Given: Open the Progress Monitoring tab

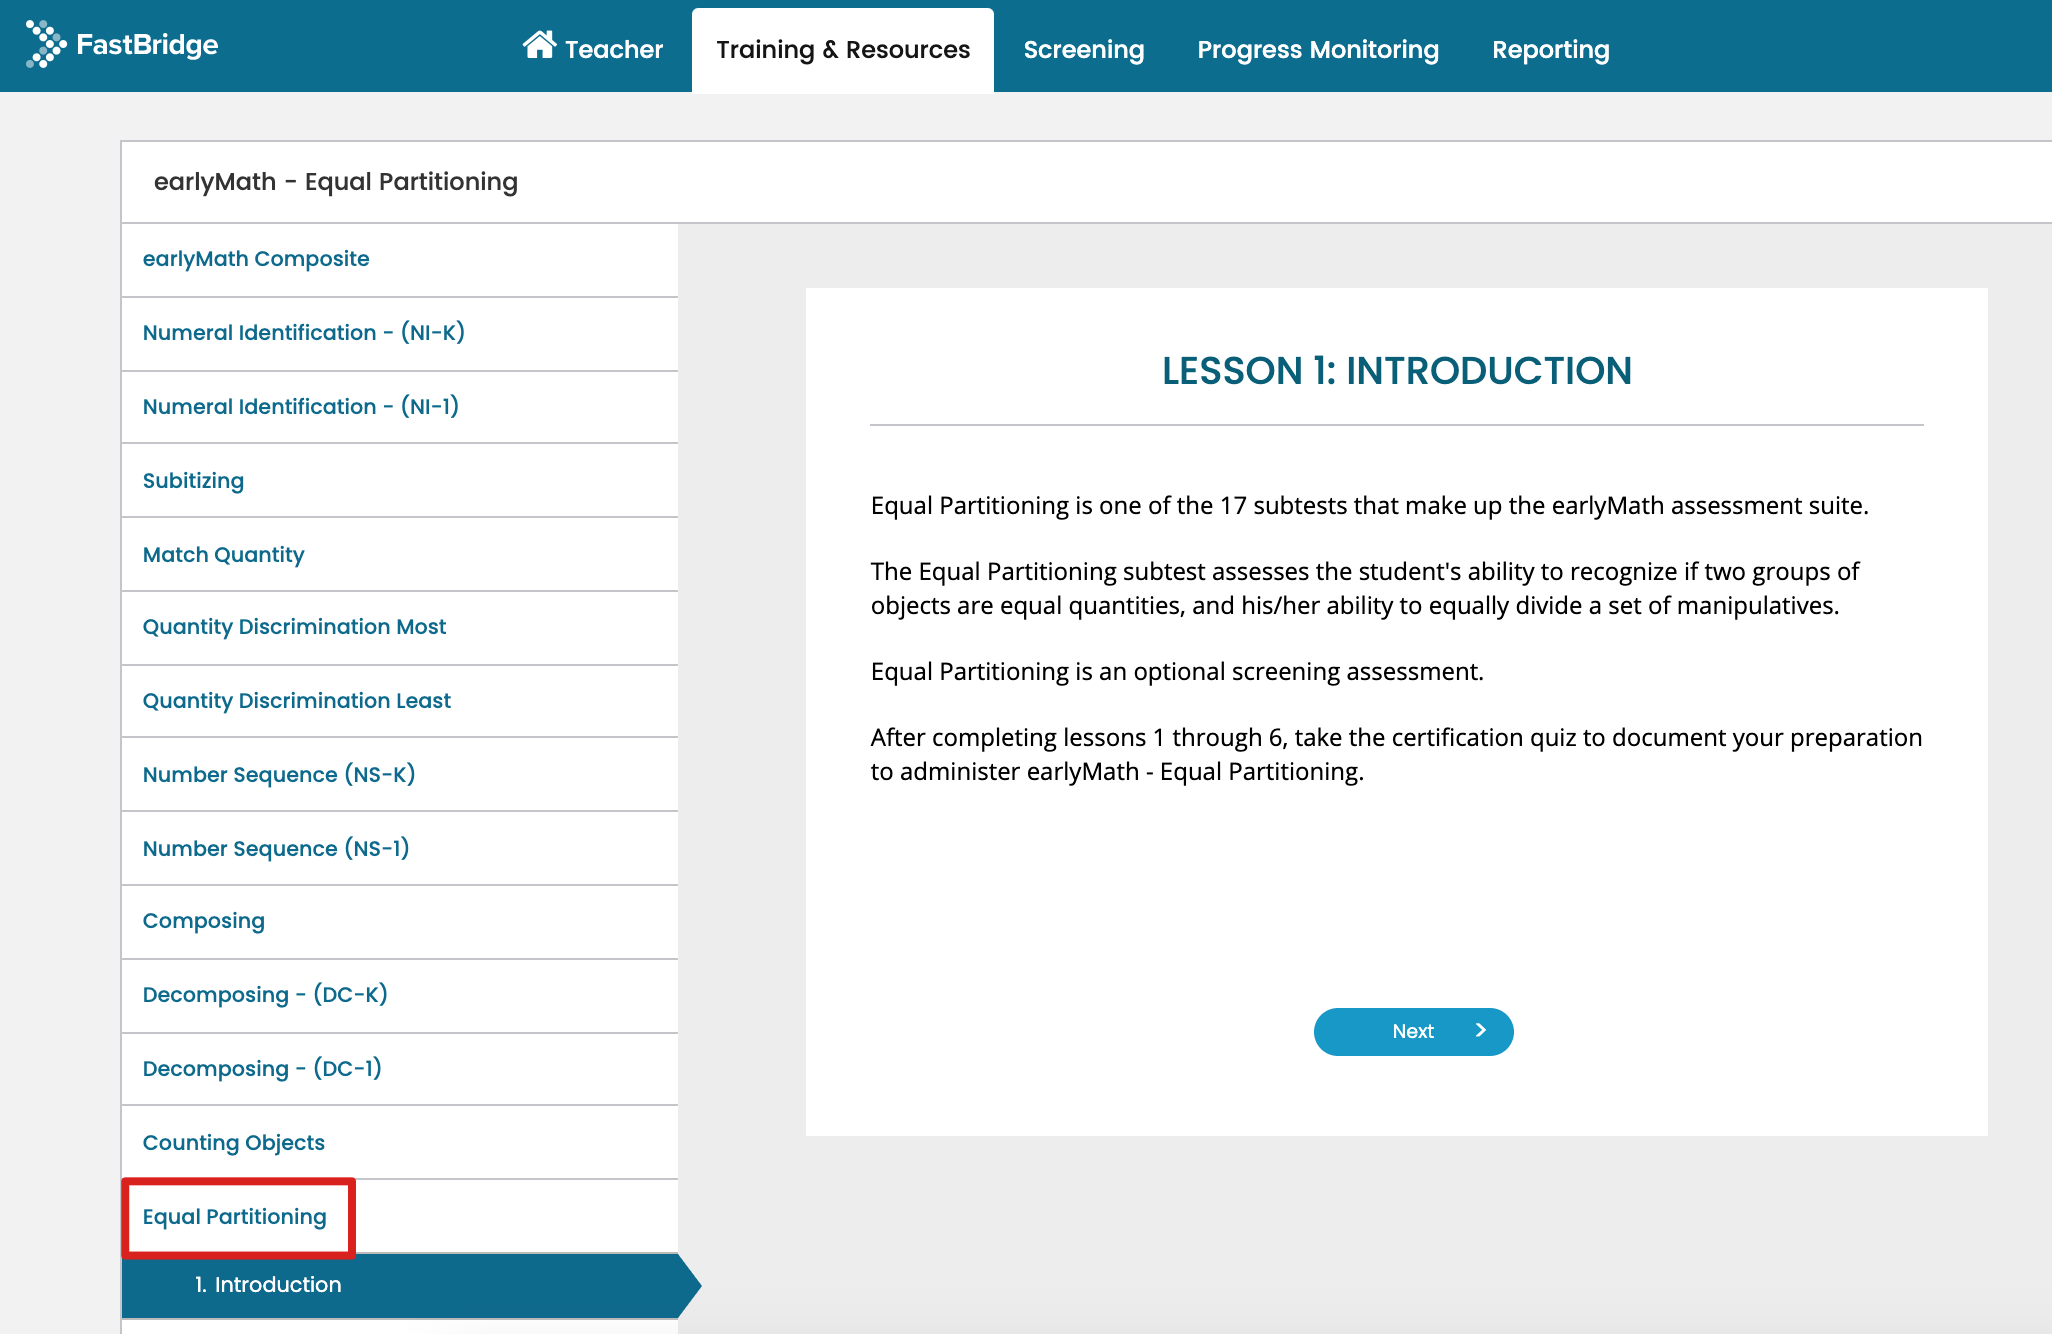Looking at the screenshot, I should (x=1318, y=49).
